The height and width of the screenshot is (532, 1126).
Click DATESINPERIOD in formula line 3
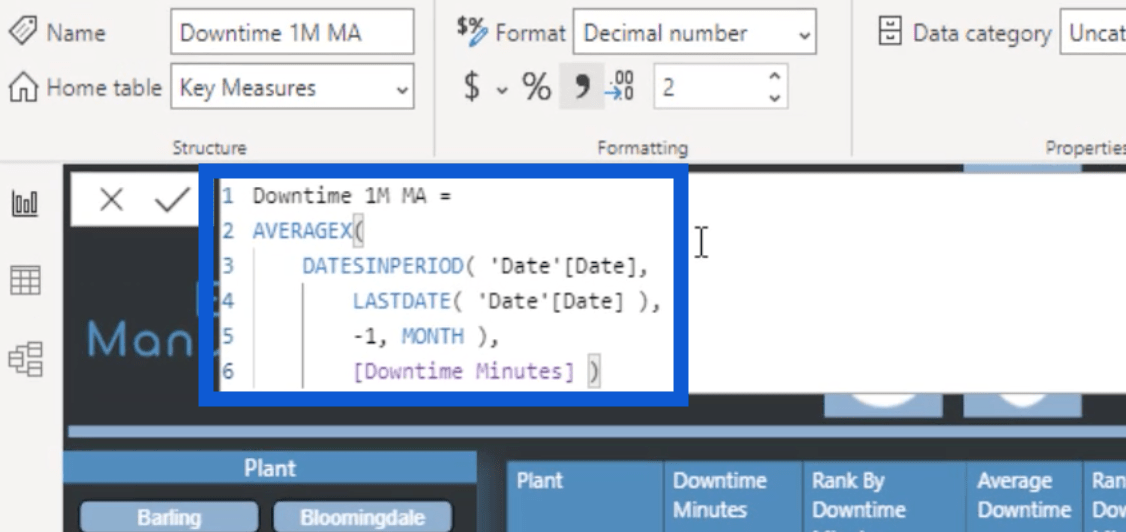tap(383, 266)
